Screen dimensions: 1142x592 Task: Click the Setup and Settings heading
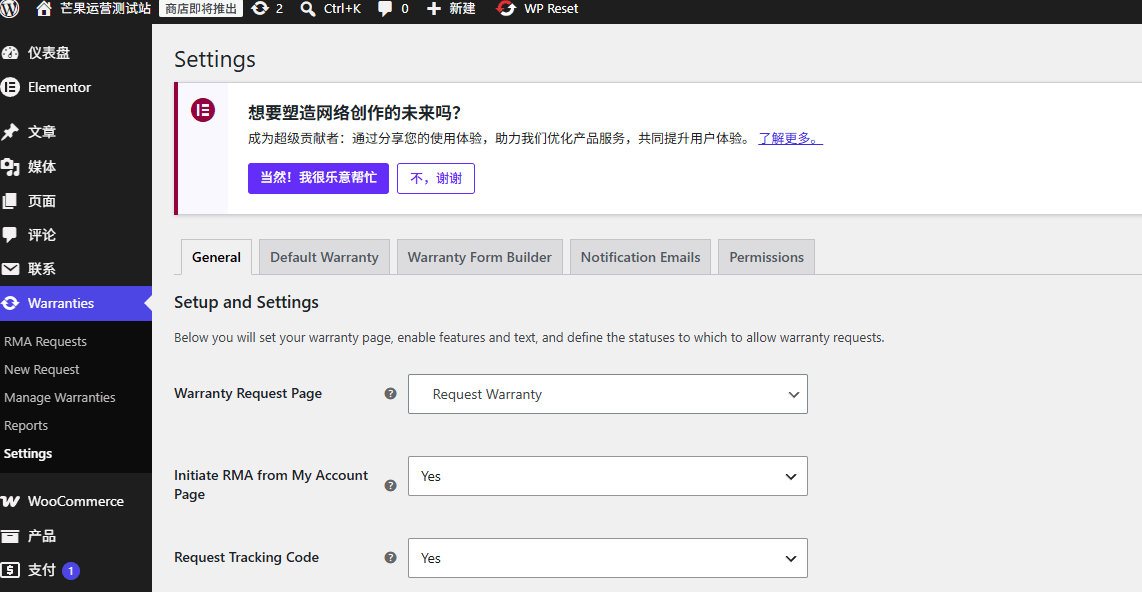[x=246, y=302]
